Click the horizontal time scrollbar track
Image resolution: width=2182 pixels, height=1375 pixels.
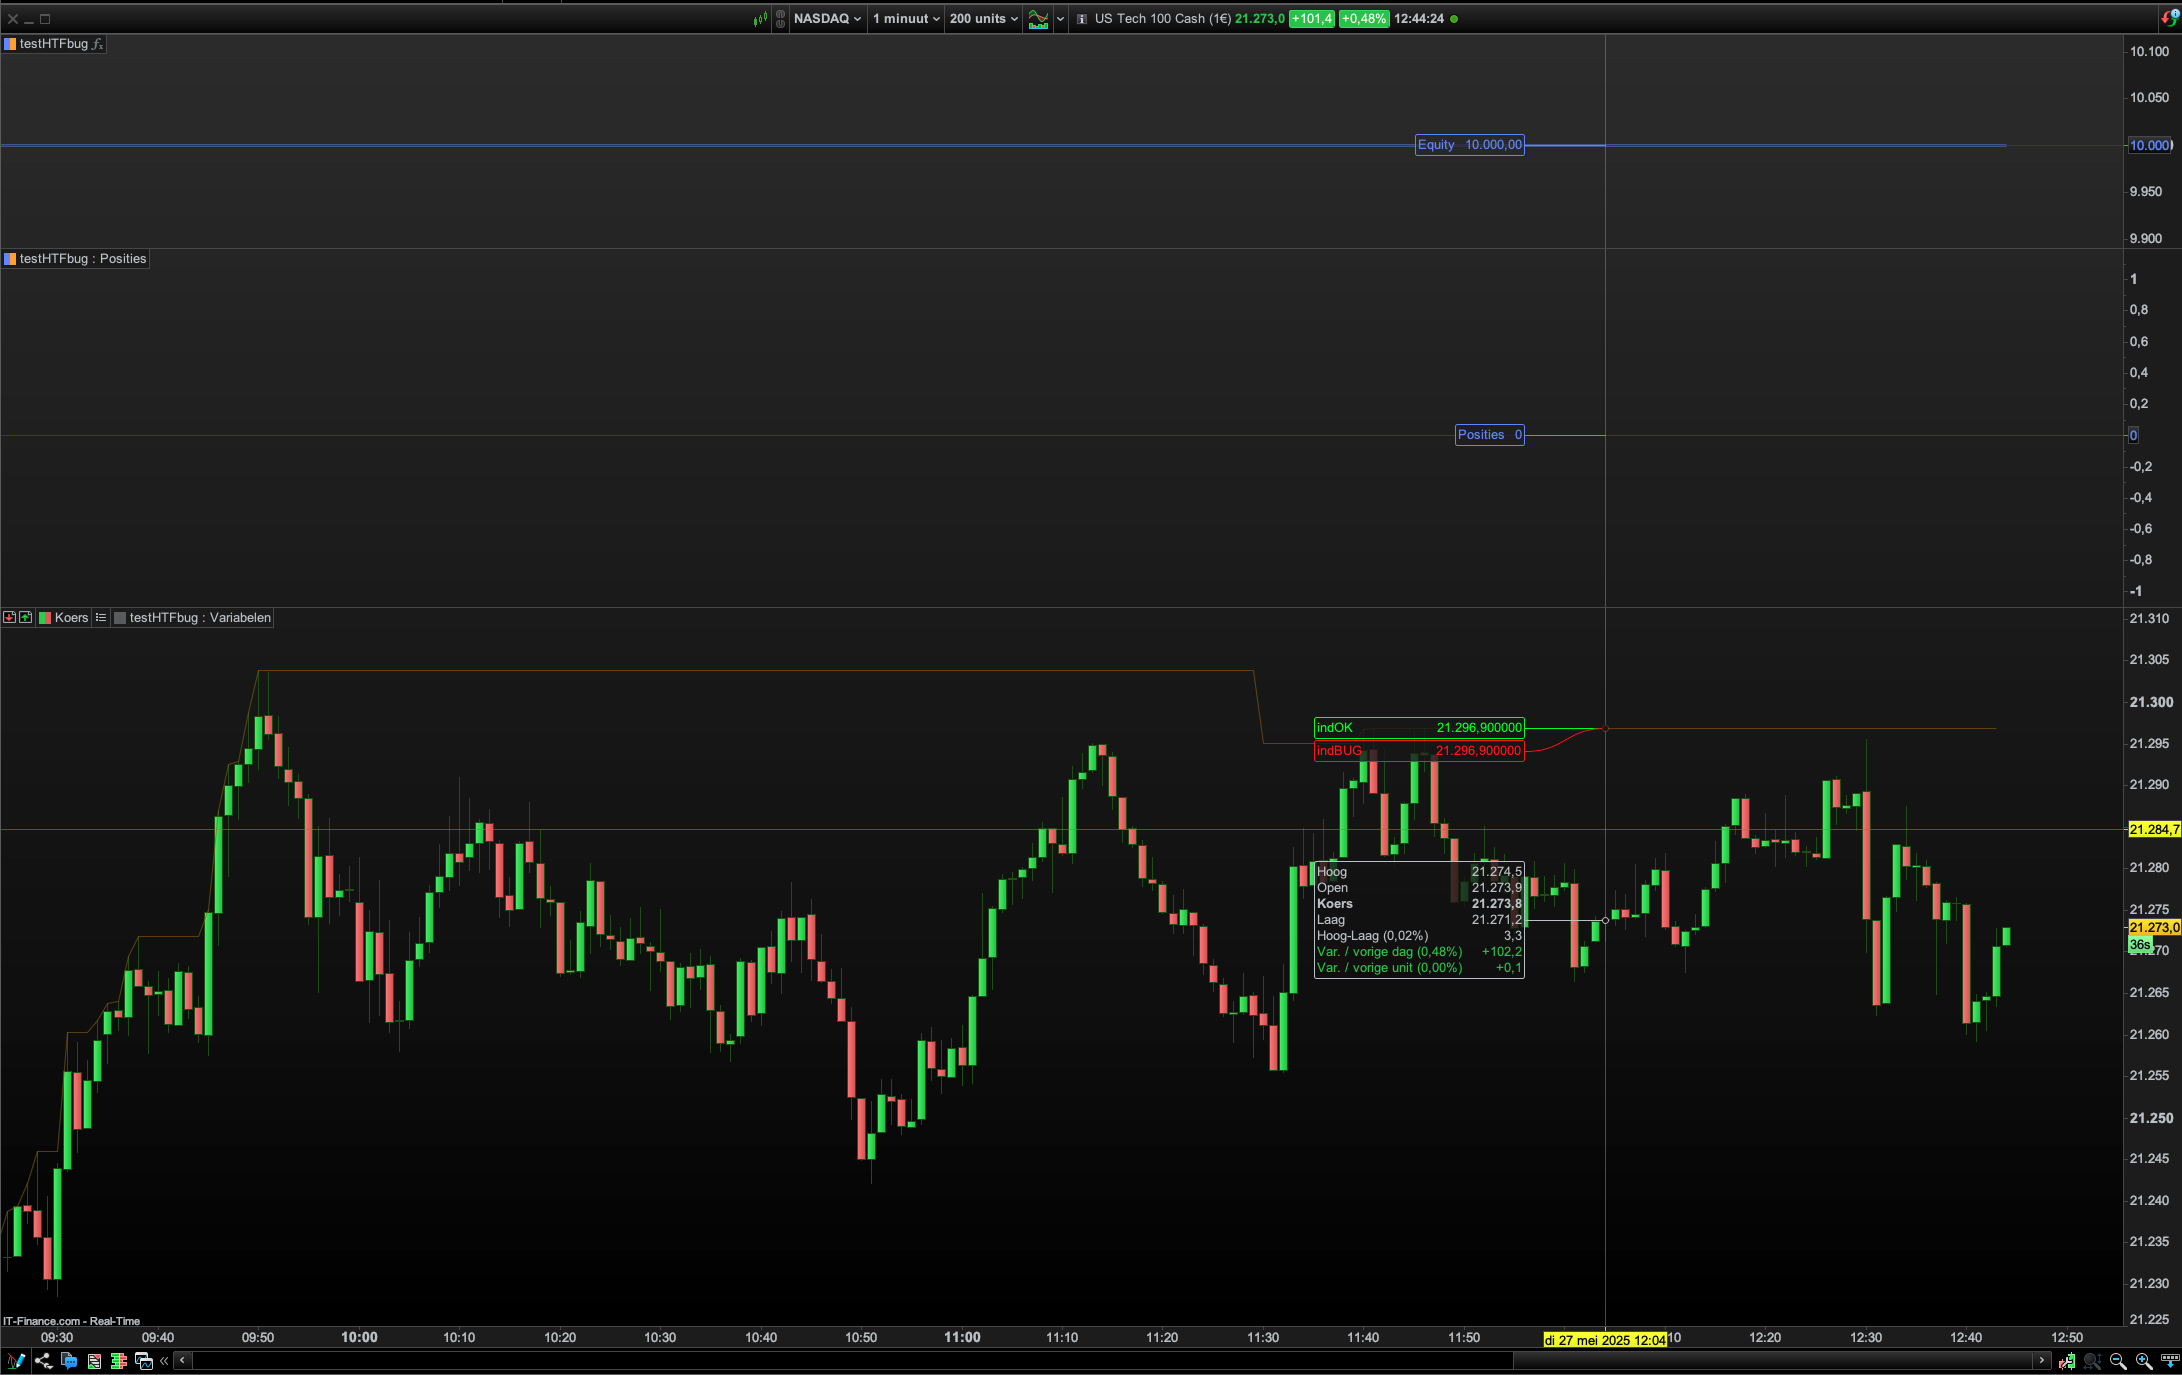tap(850, 1360)
